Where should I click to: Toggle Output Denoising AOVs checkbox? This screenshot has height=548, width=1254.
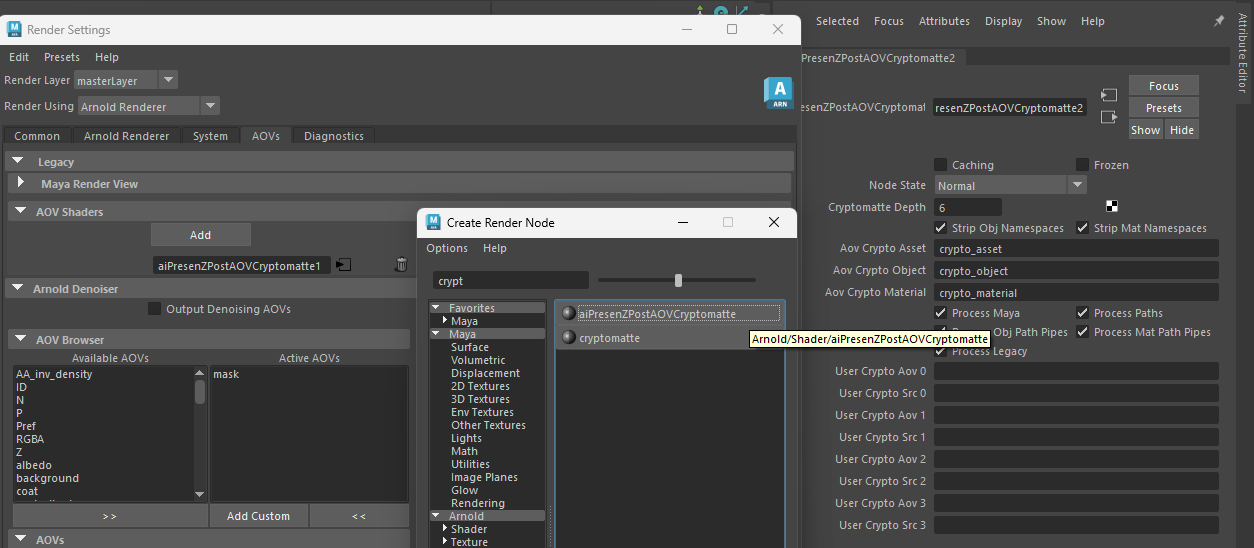tap(154, 309)
